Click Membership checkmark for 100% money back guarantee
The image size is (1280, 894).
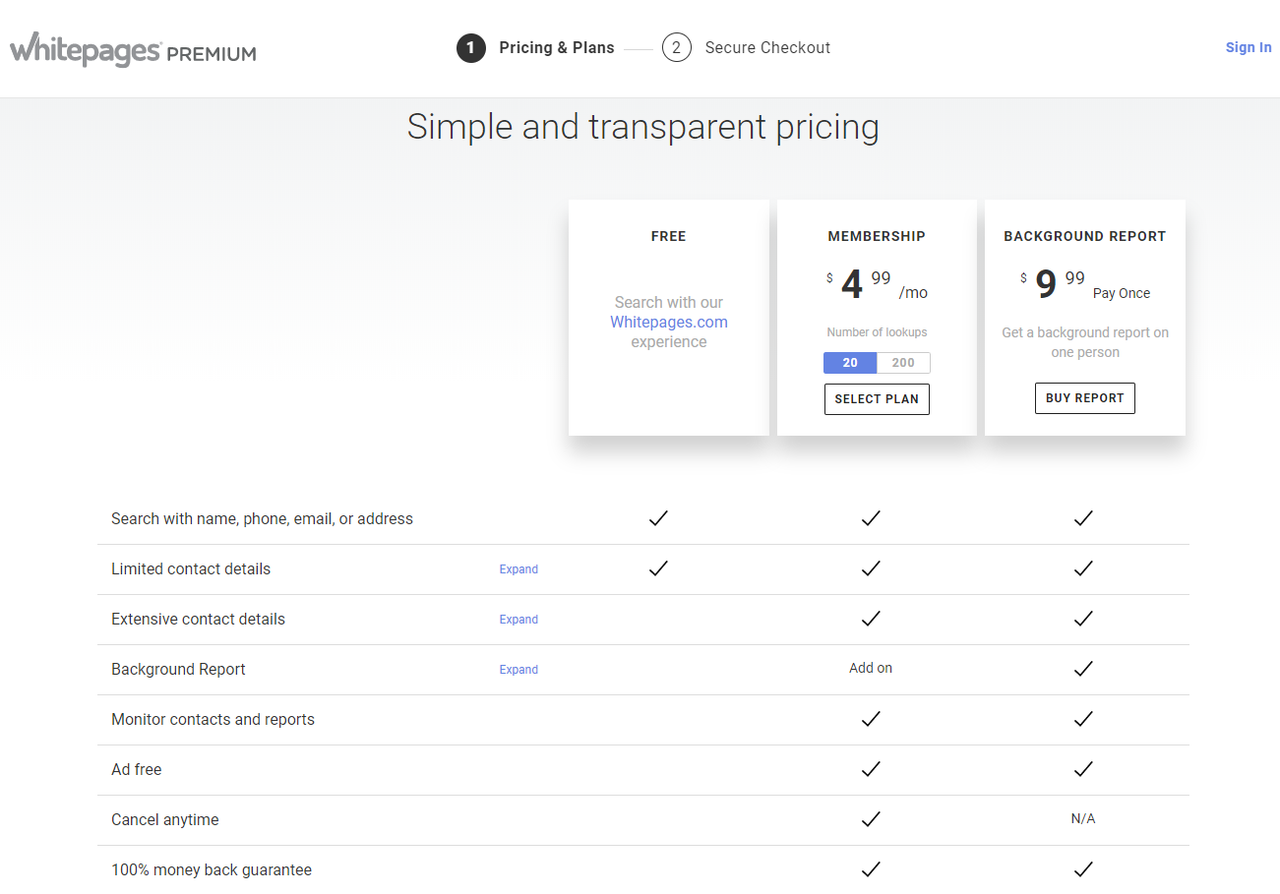tap(871, 868)
